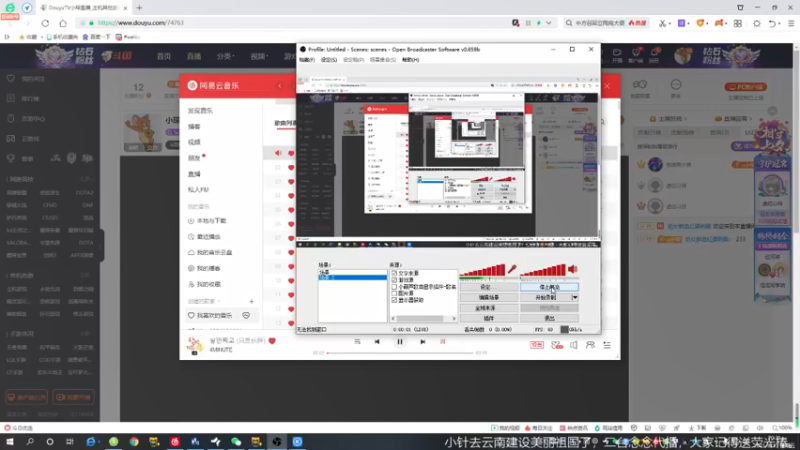The image size is (800, 450).
Task: Open the first menu in the OBS menu bar
Action: pyautogui.click(x=307, y=60)
